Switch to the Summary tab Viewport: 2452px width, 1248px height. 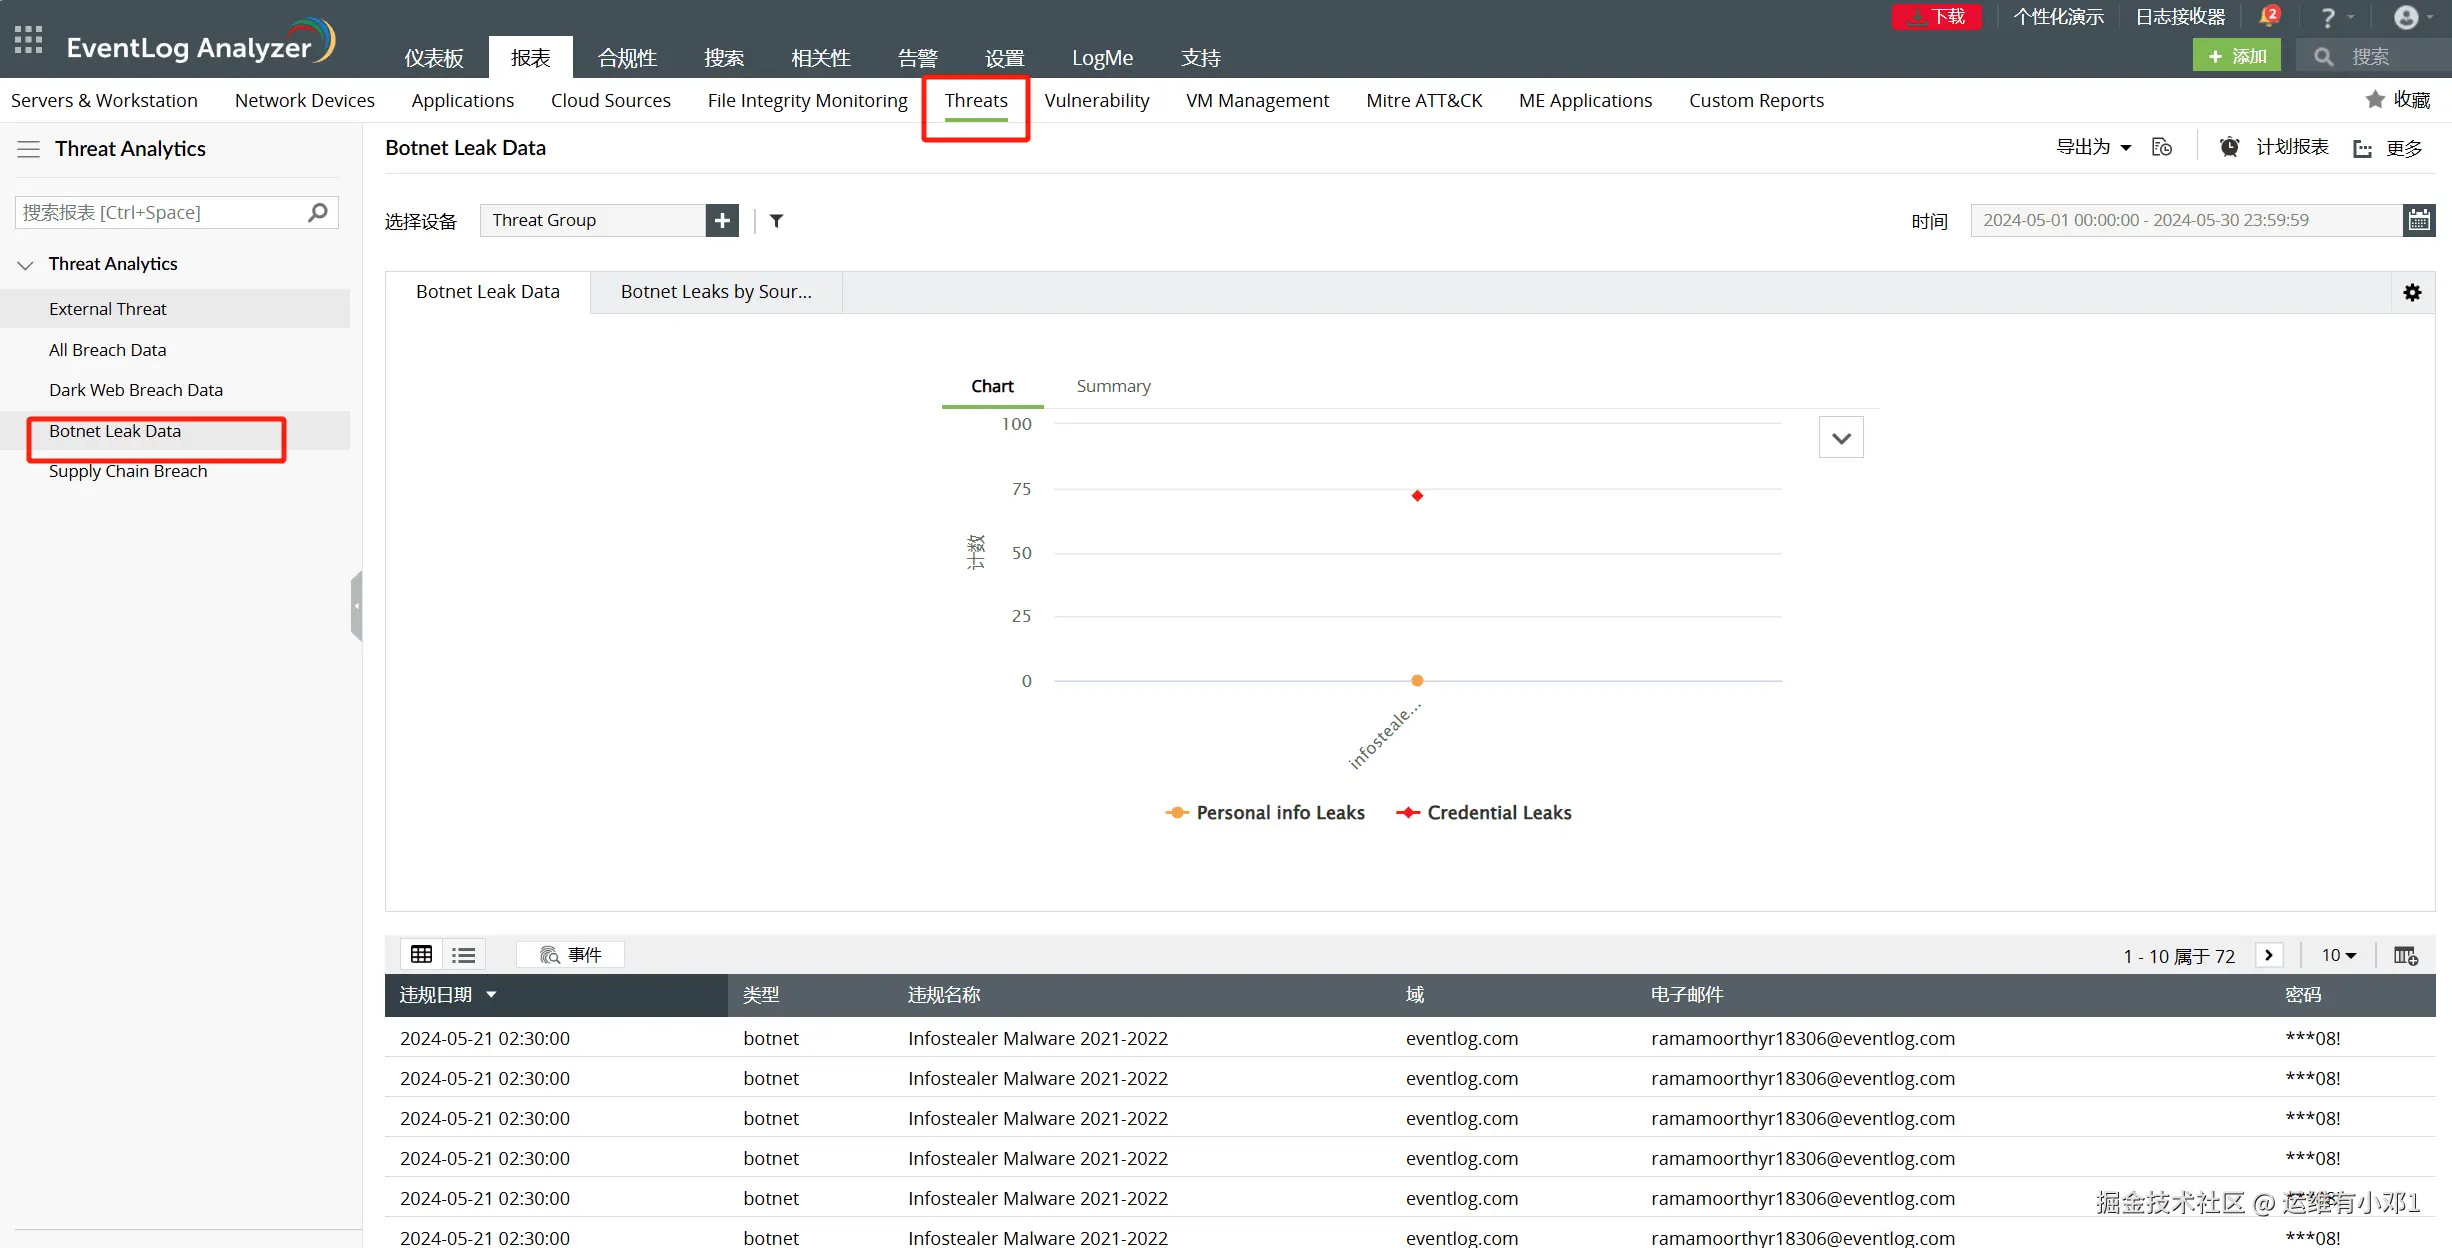point(1113,386)
